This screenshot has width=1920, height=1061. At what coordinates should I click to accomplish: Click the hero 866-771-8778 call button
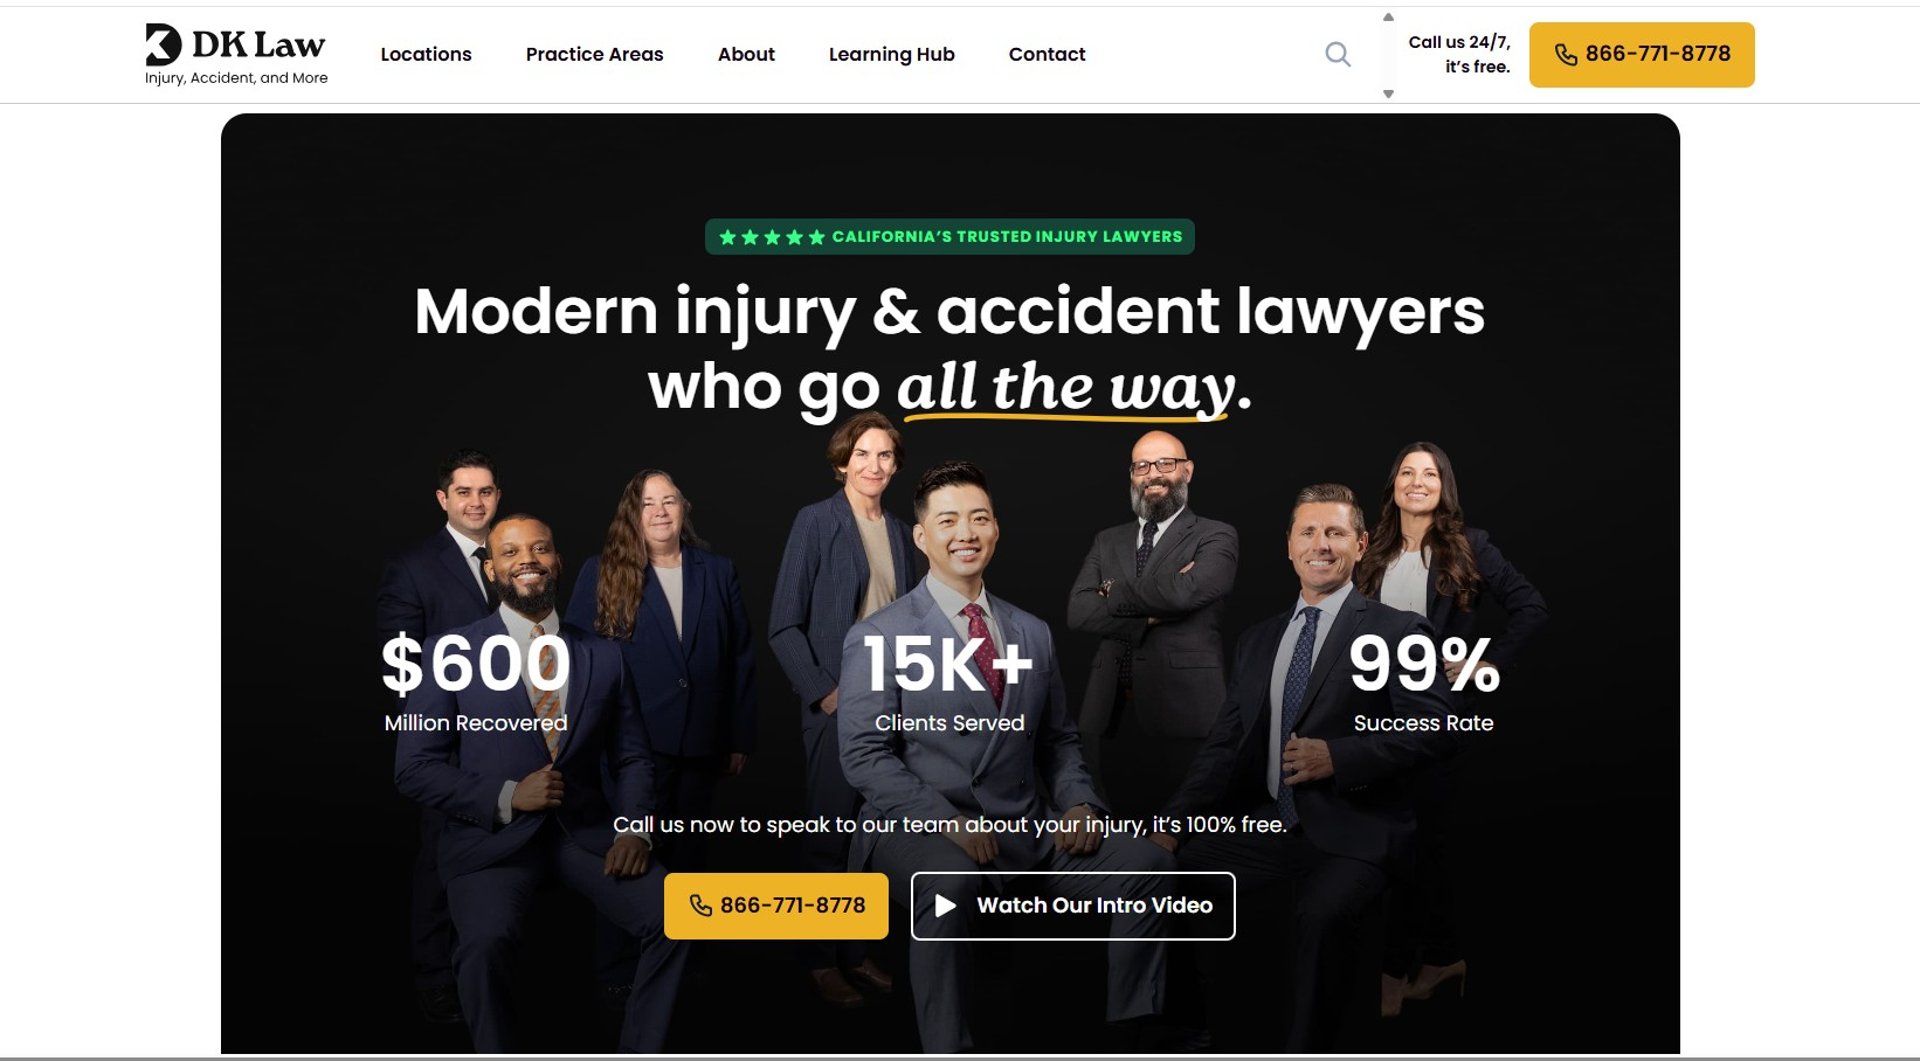[x=776, y=906]
